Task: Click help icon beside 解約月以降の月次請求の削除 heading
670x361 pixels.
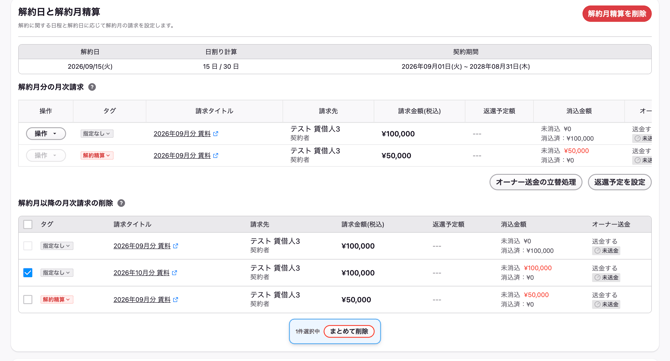Action: pos(121,203)
